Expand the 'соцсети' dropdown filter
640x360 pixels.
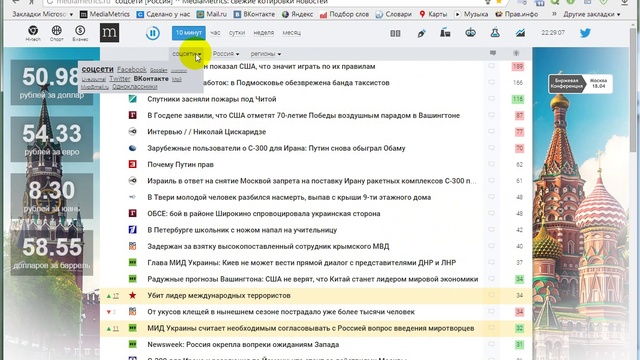click(187, 53)
